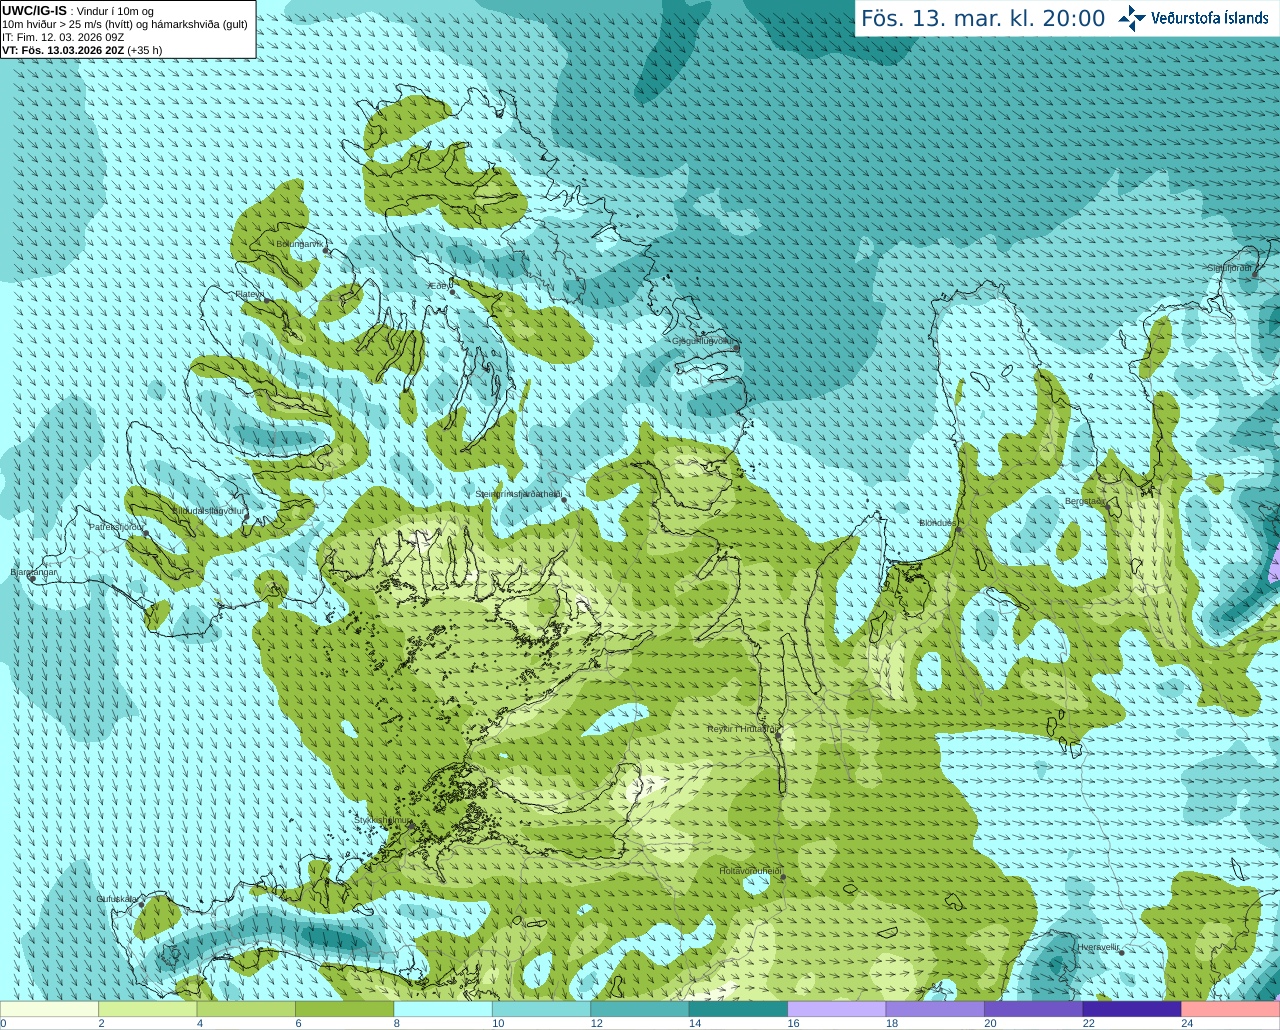Click the legend scale value '16'
Image resolution: width=1280 pixels, height=1030 pixels.
click(793, 1023)
